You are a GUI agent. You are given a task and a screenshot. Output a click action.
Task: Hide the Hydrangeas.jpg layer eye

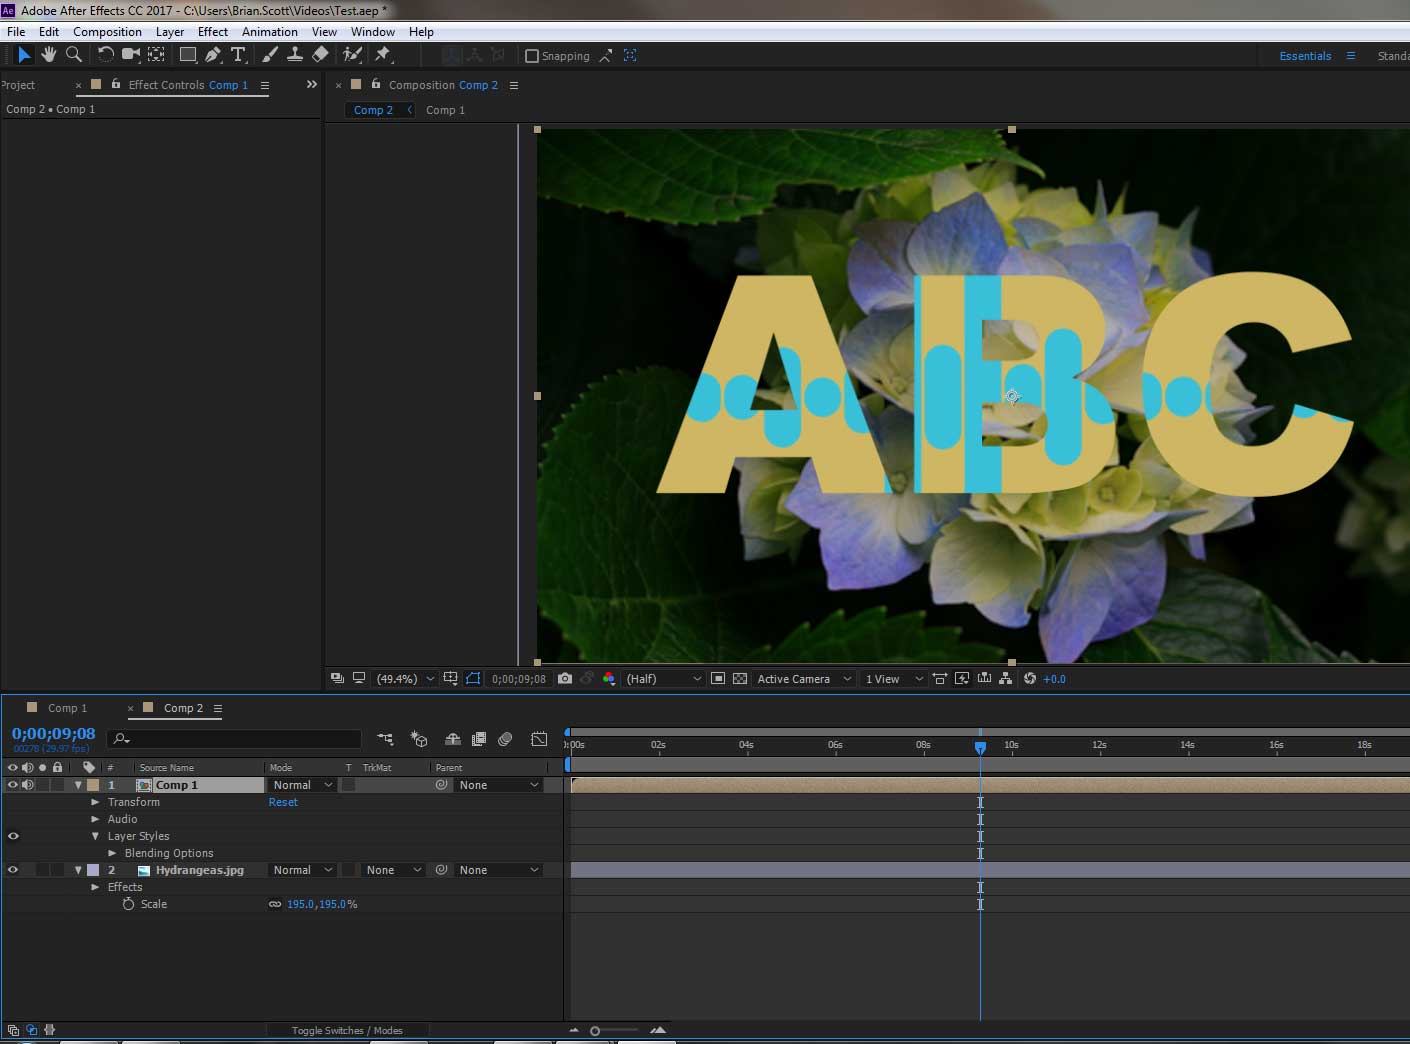13,870
